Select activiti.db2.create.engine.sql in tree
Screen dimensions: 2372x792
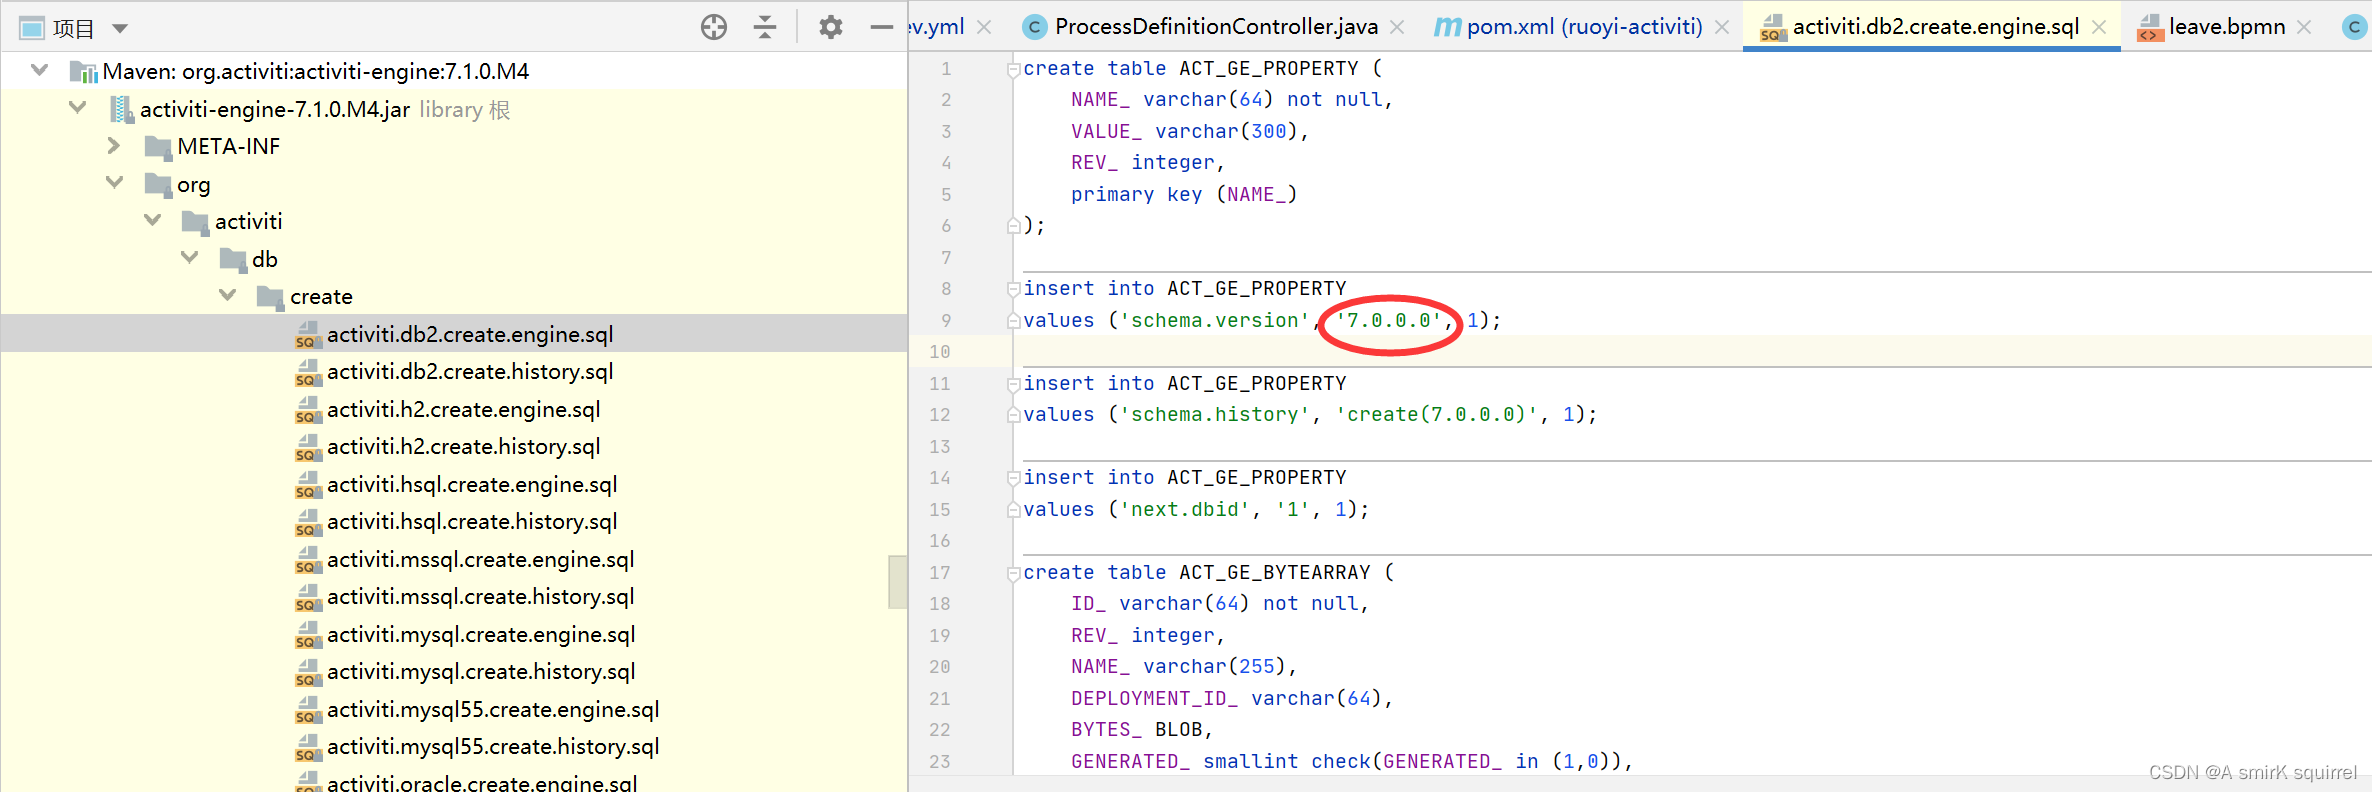470,334
